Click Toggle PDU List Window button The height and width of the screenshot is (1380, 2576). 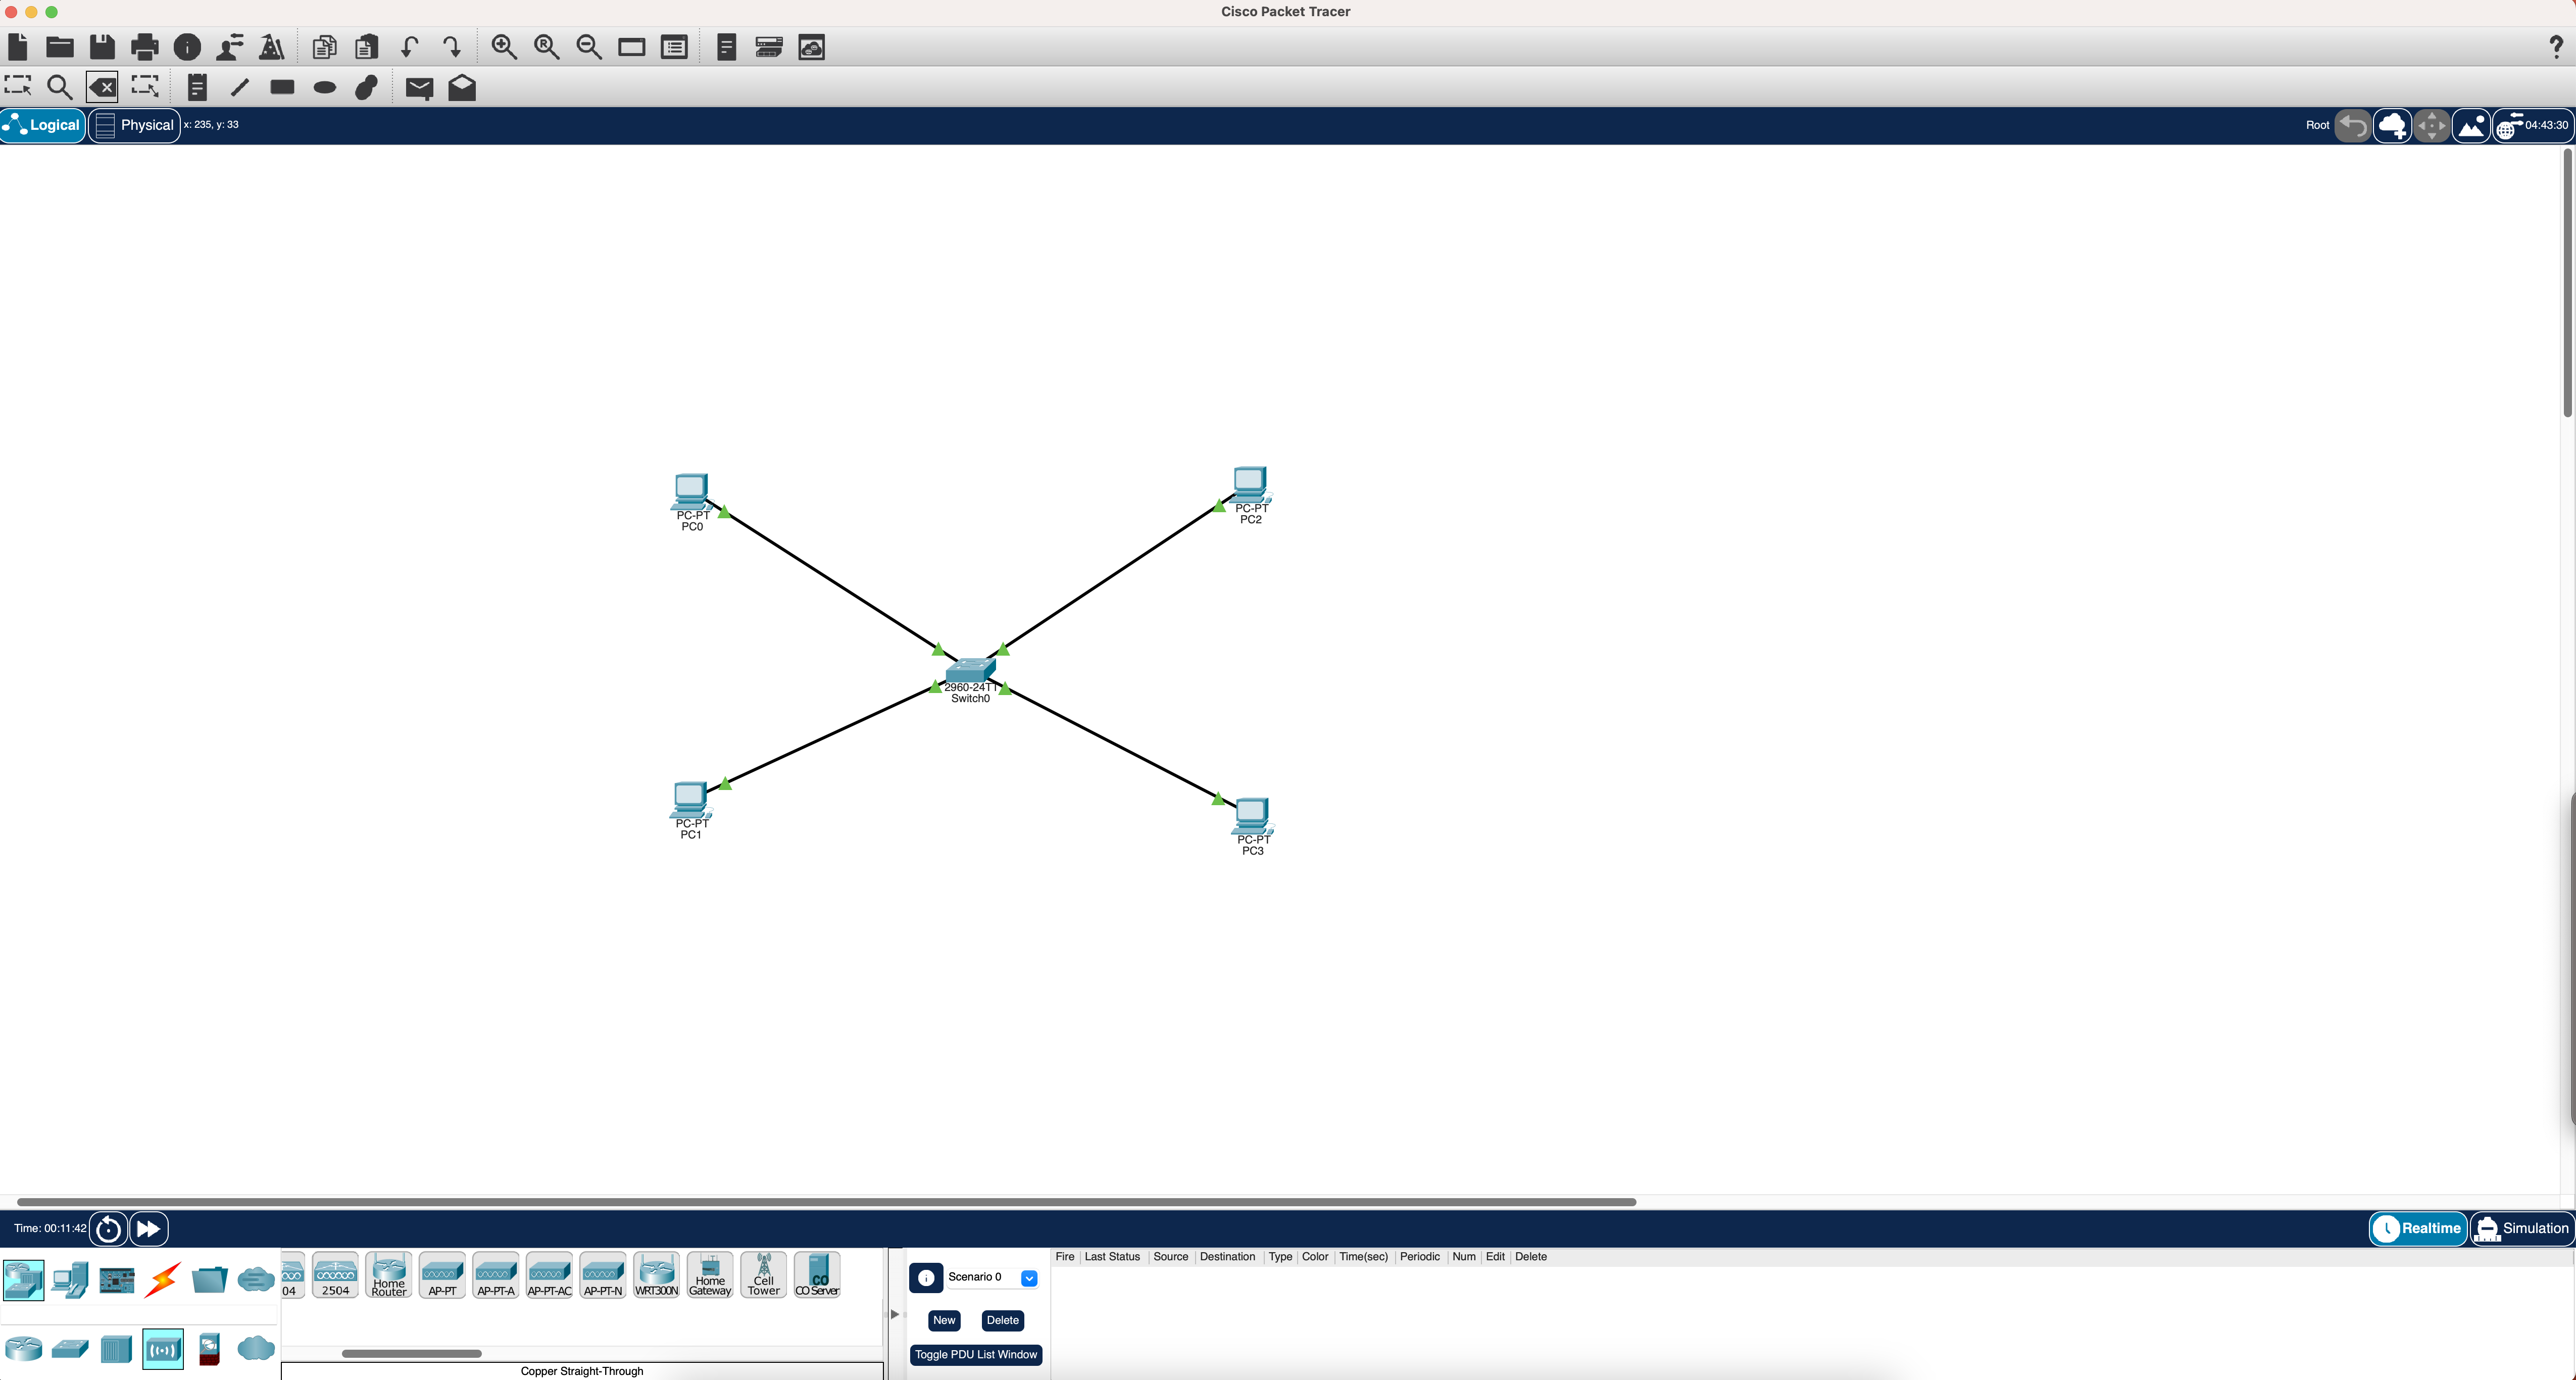click(x=975, y=1354)
